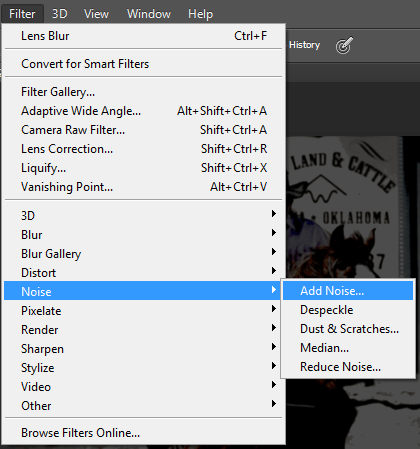Choose Browse Filters Online
Viewport: 420px width, 449px height.
[144, 433]
